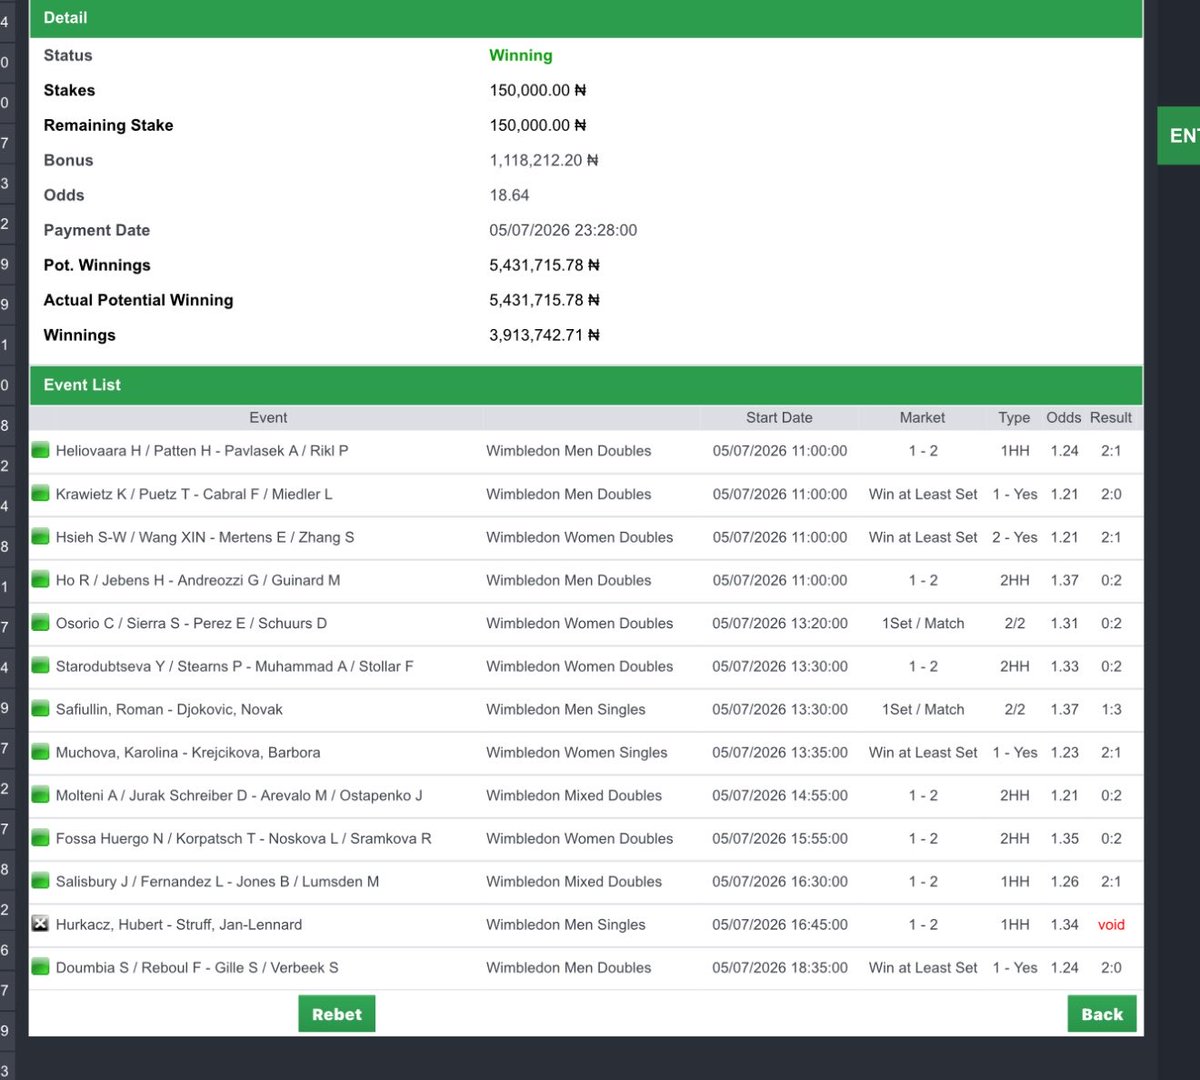Click the total odds value 18.64
1200x1080 pixels.
(509, 195)
